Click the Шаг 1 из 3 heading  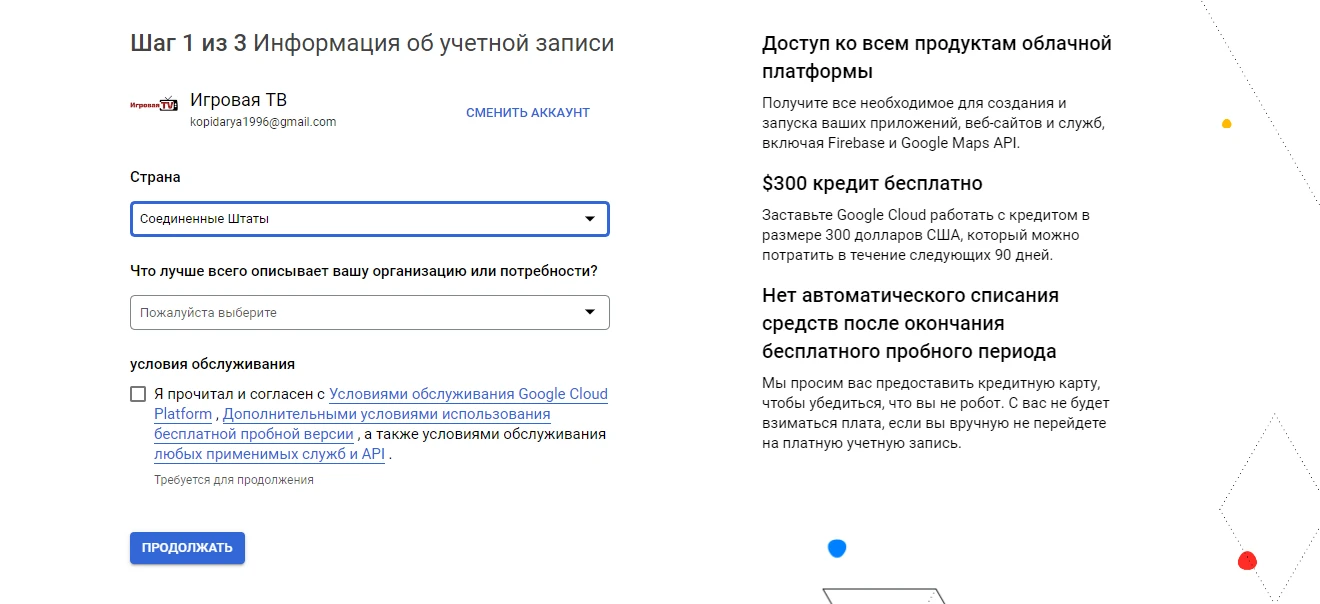click(x=372, y=43)
